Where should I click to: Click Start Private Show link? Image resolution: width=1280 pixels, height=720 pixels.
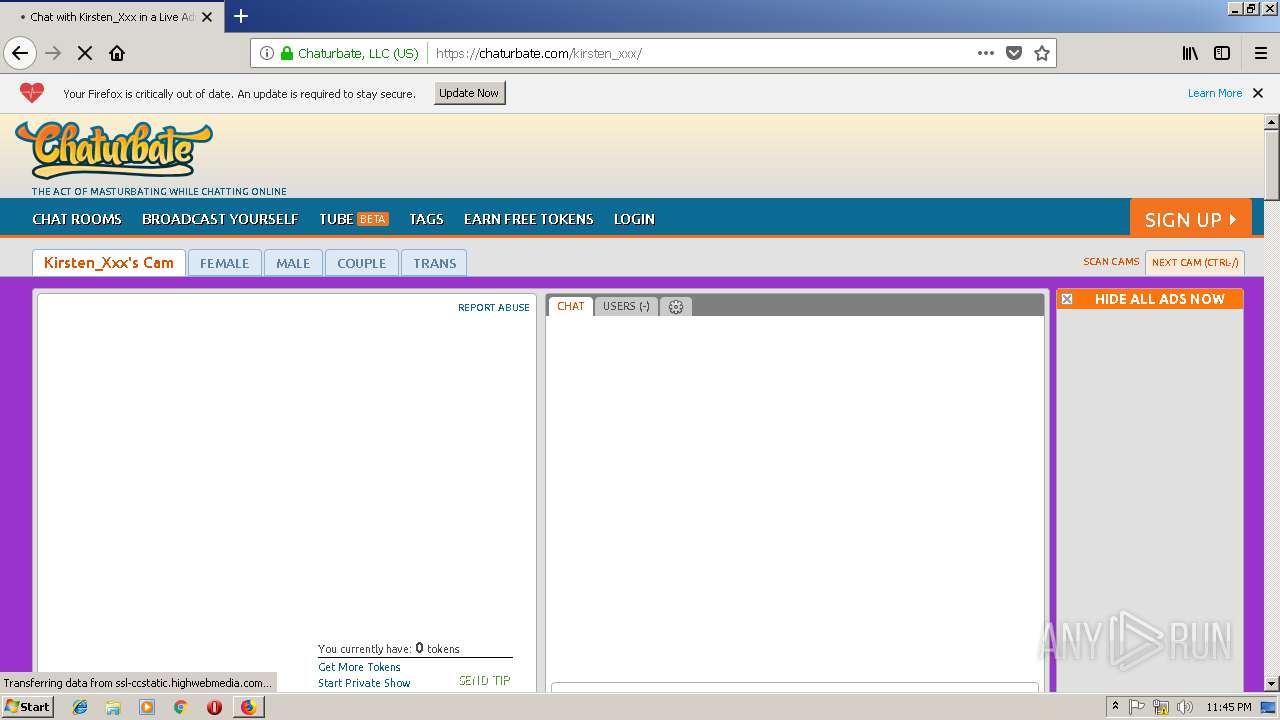click(x=364, y=683)
